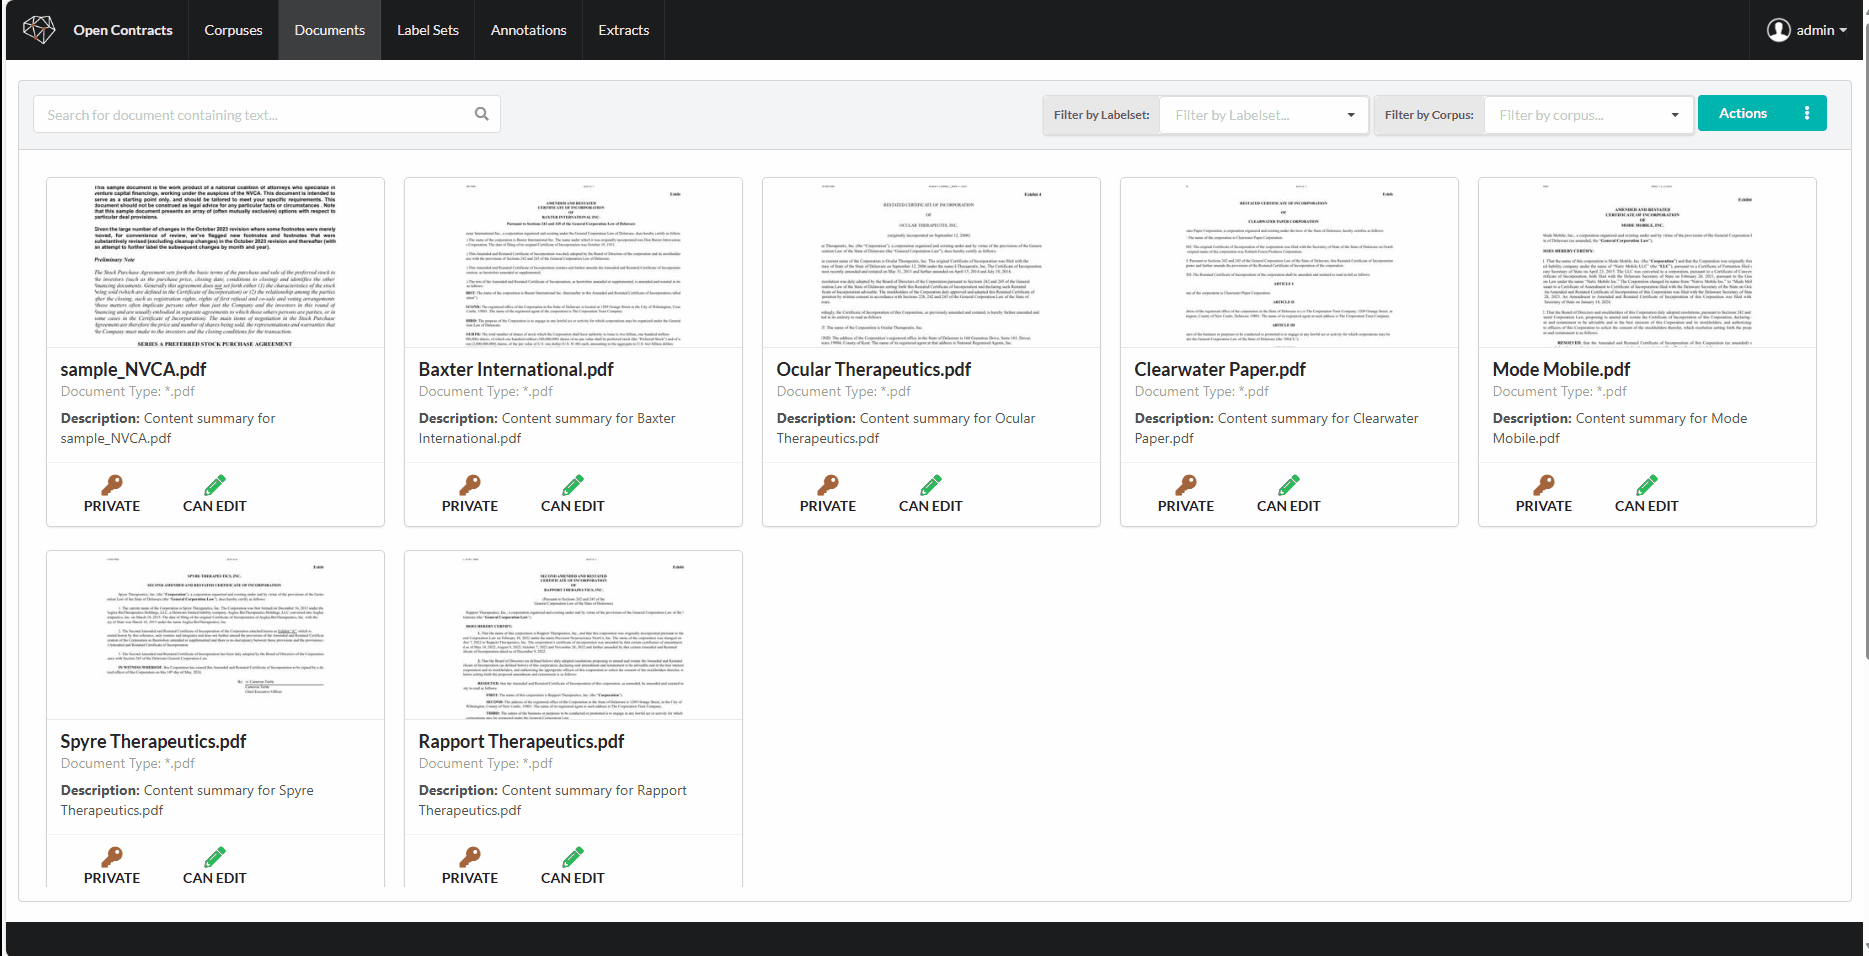The height and width of the screenshot is (956, 1869).
Task: Open the Ocular Therapeutics.pdf thumbnail
Action: pos(931,263)
